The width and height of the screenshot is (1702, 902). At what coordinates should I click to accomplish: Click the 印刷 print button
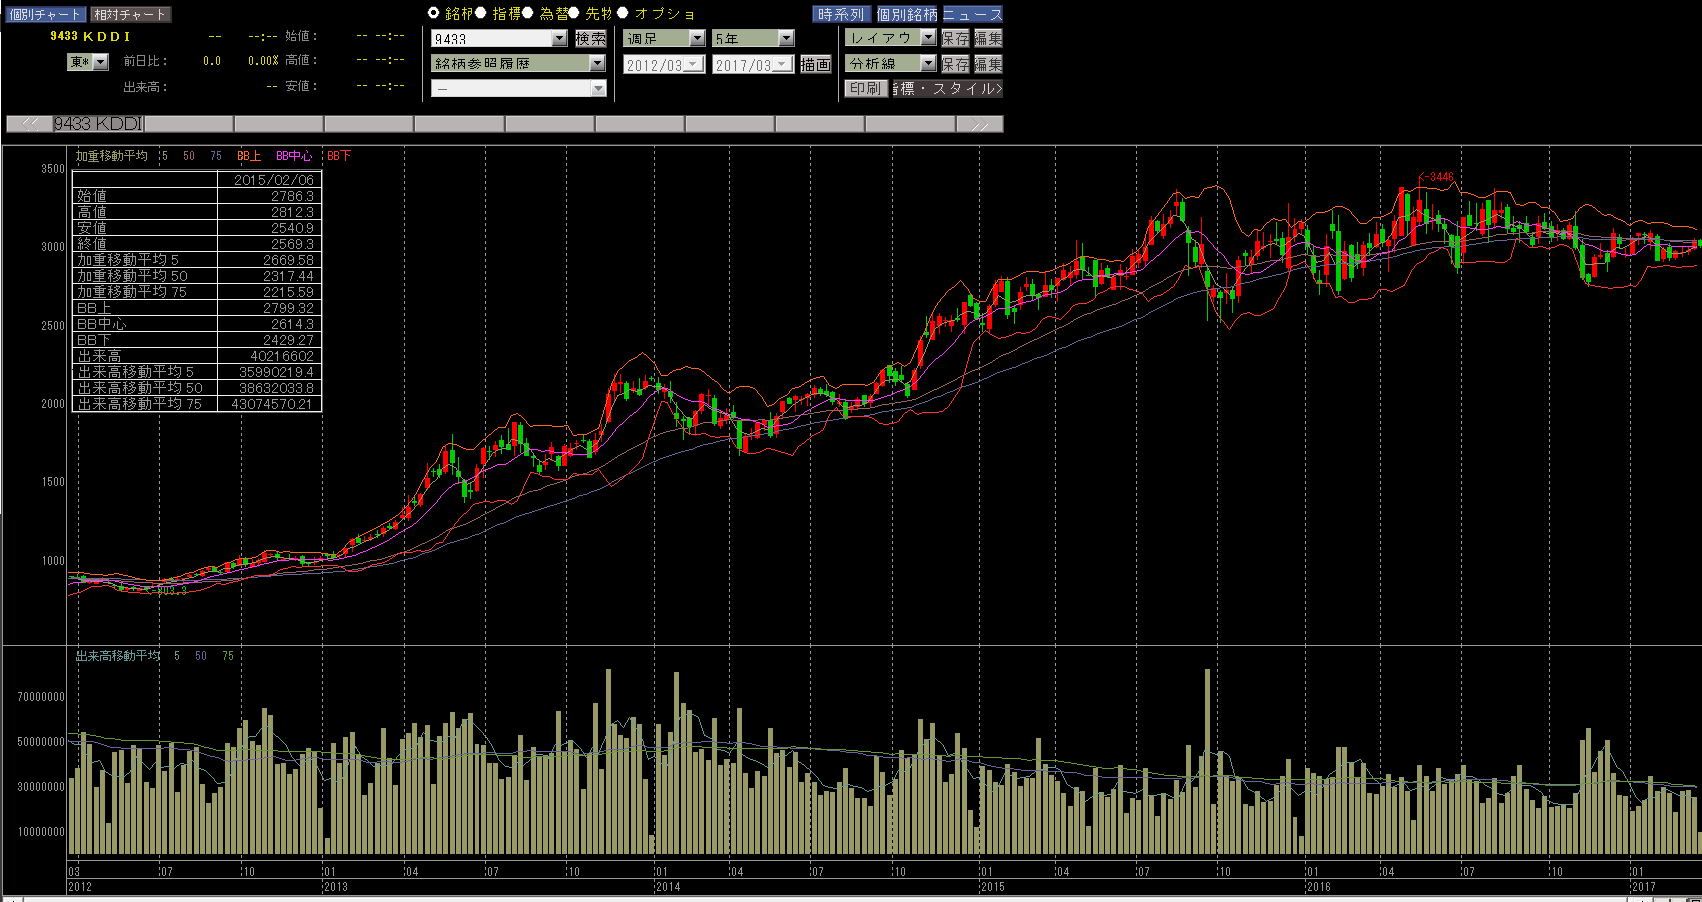(x=865, y=88)
